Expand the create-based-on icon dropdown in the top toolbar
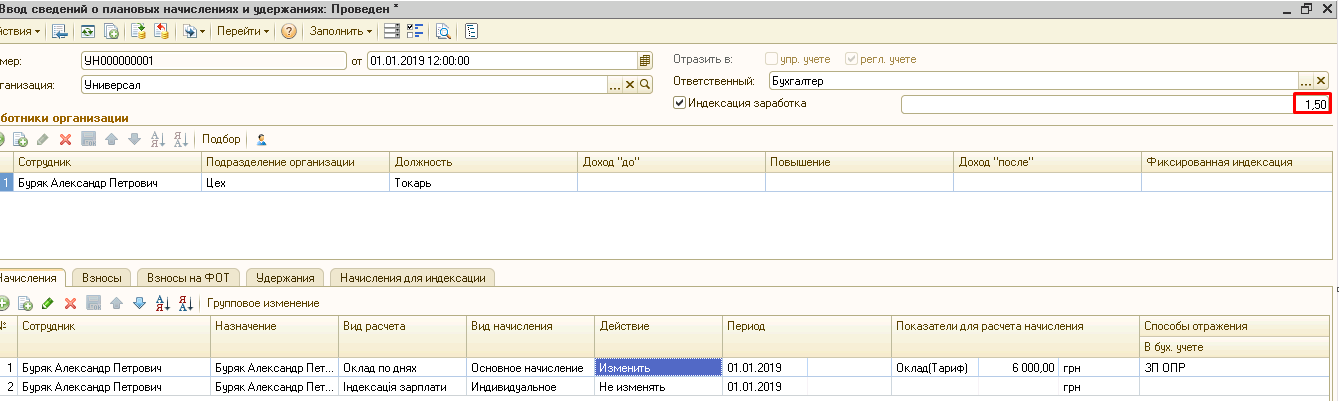Viewport: 1339px width, 401px height. [194, 31]
